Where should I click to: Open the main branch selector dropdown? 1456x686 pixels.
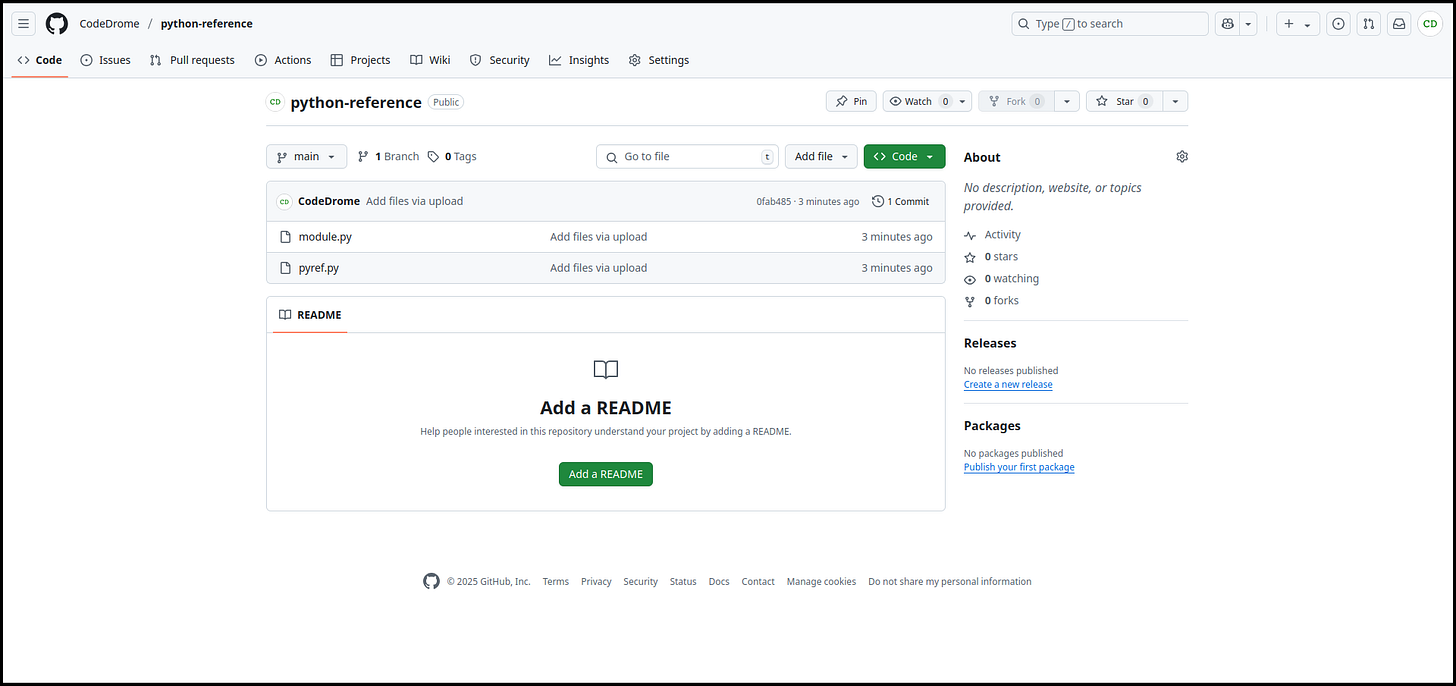click(x=306, y=156)
